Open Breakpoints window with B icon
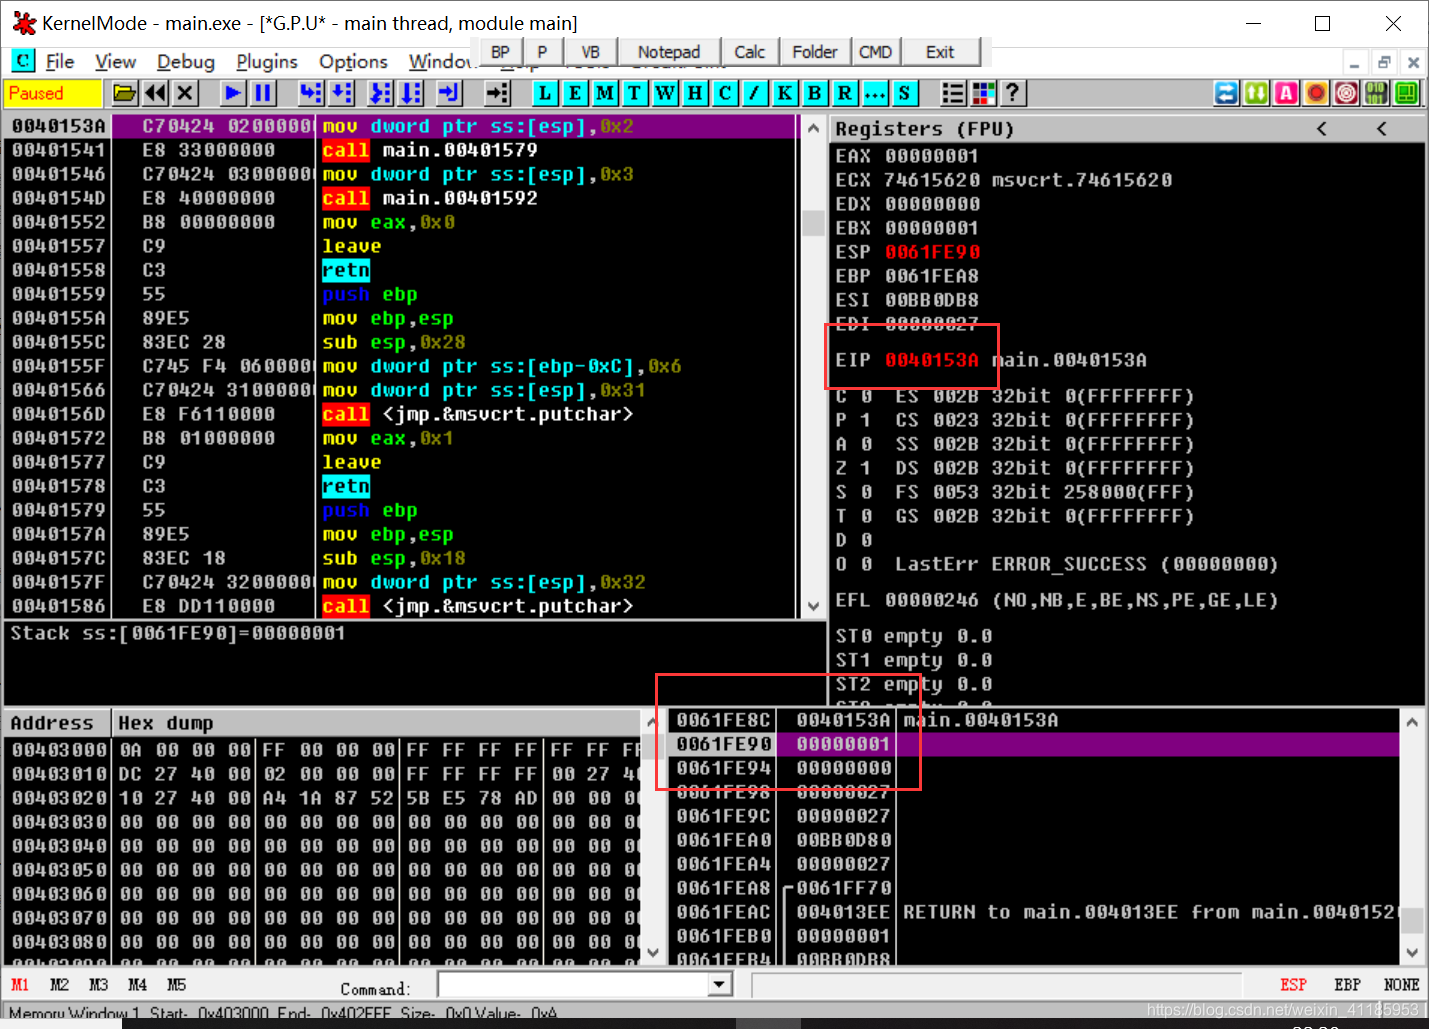 [815, 93]
